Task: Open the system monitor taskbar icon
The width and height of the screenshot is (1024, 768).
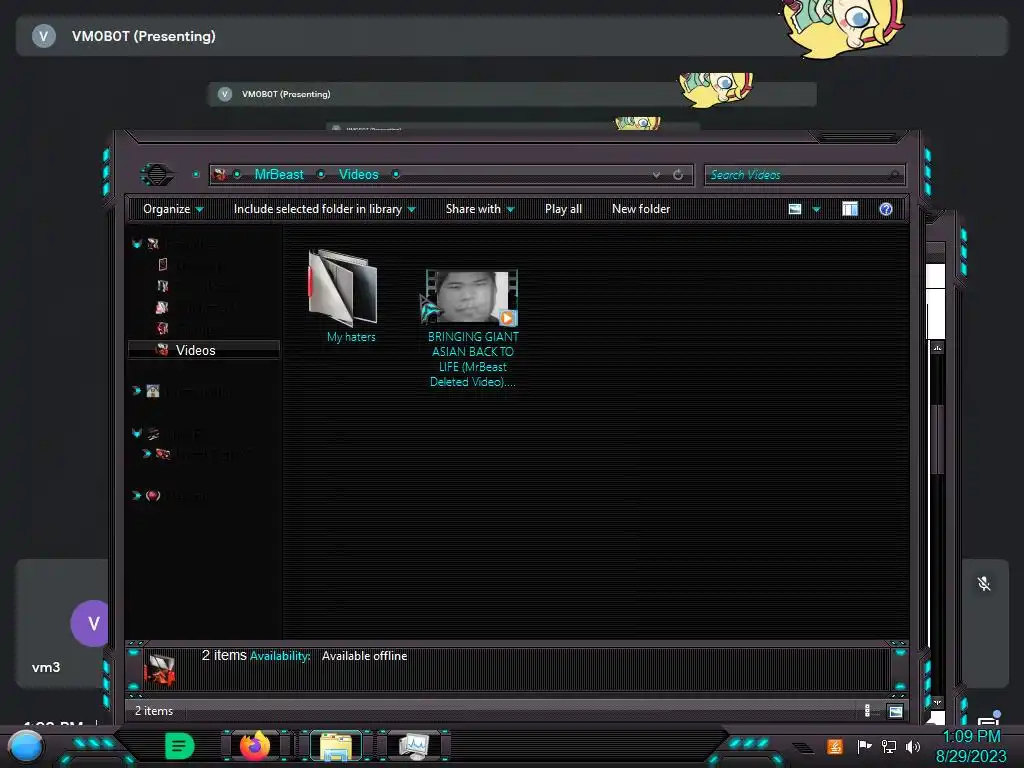Action: click(414, 746)
